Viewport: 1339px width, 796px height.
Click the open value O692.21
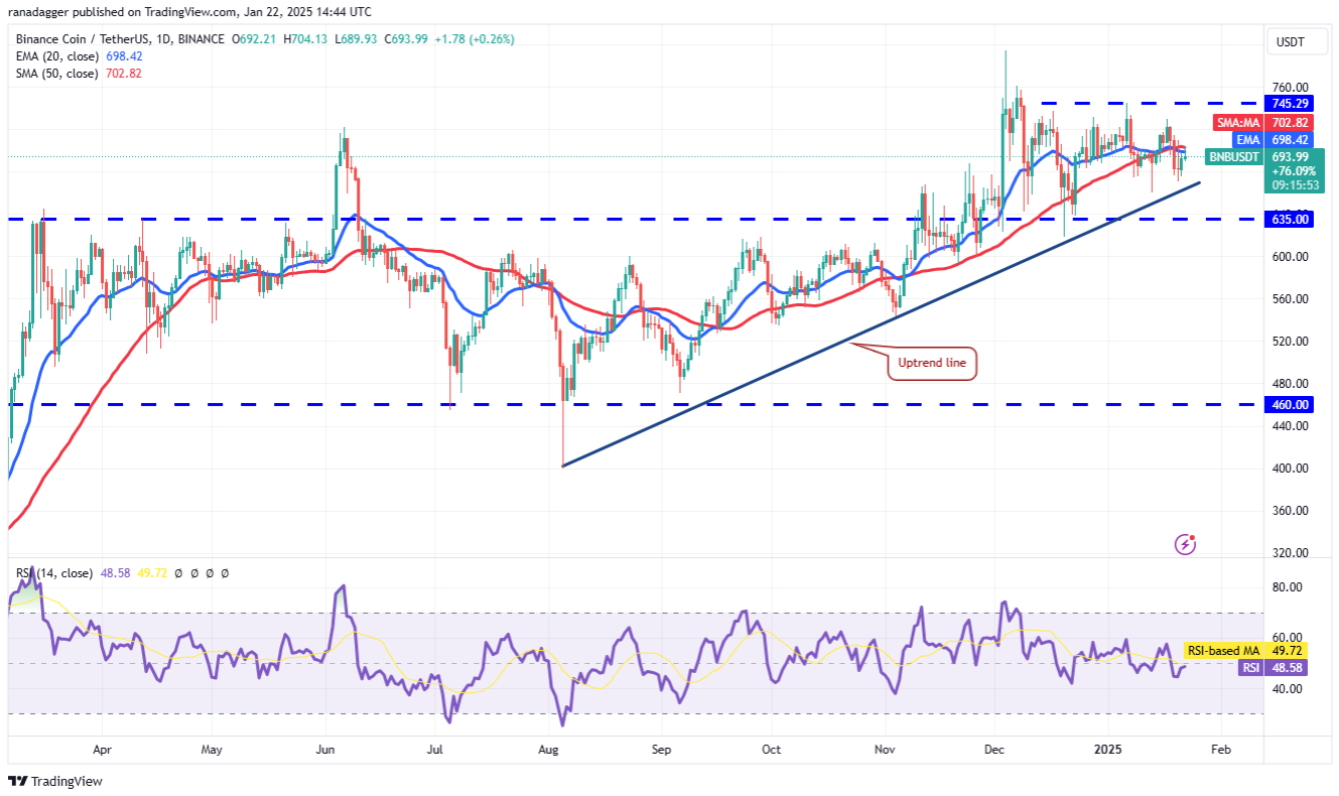pyautogui.click(x=255, y=39)
